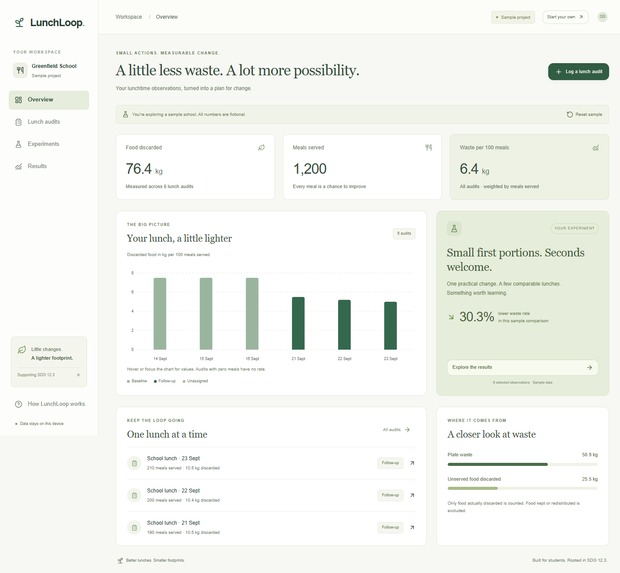Click the 21 Sept bar in the chart
The width and height of the screenshot is (620, 573).
point(298,323)
